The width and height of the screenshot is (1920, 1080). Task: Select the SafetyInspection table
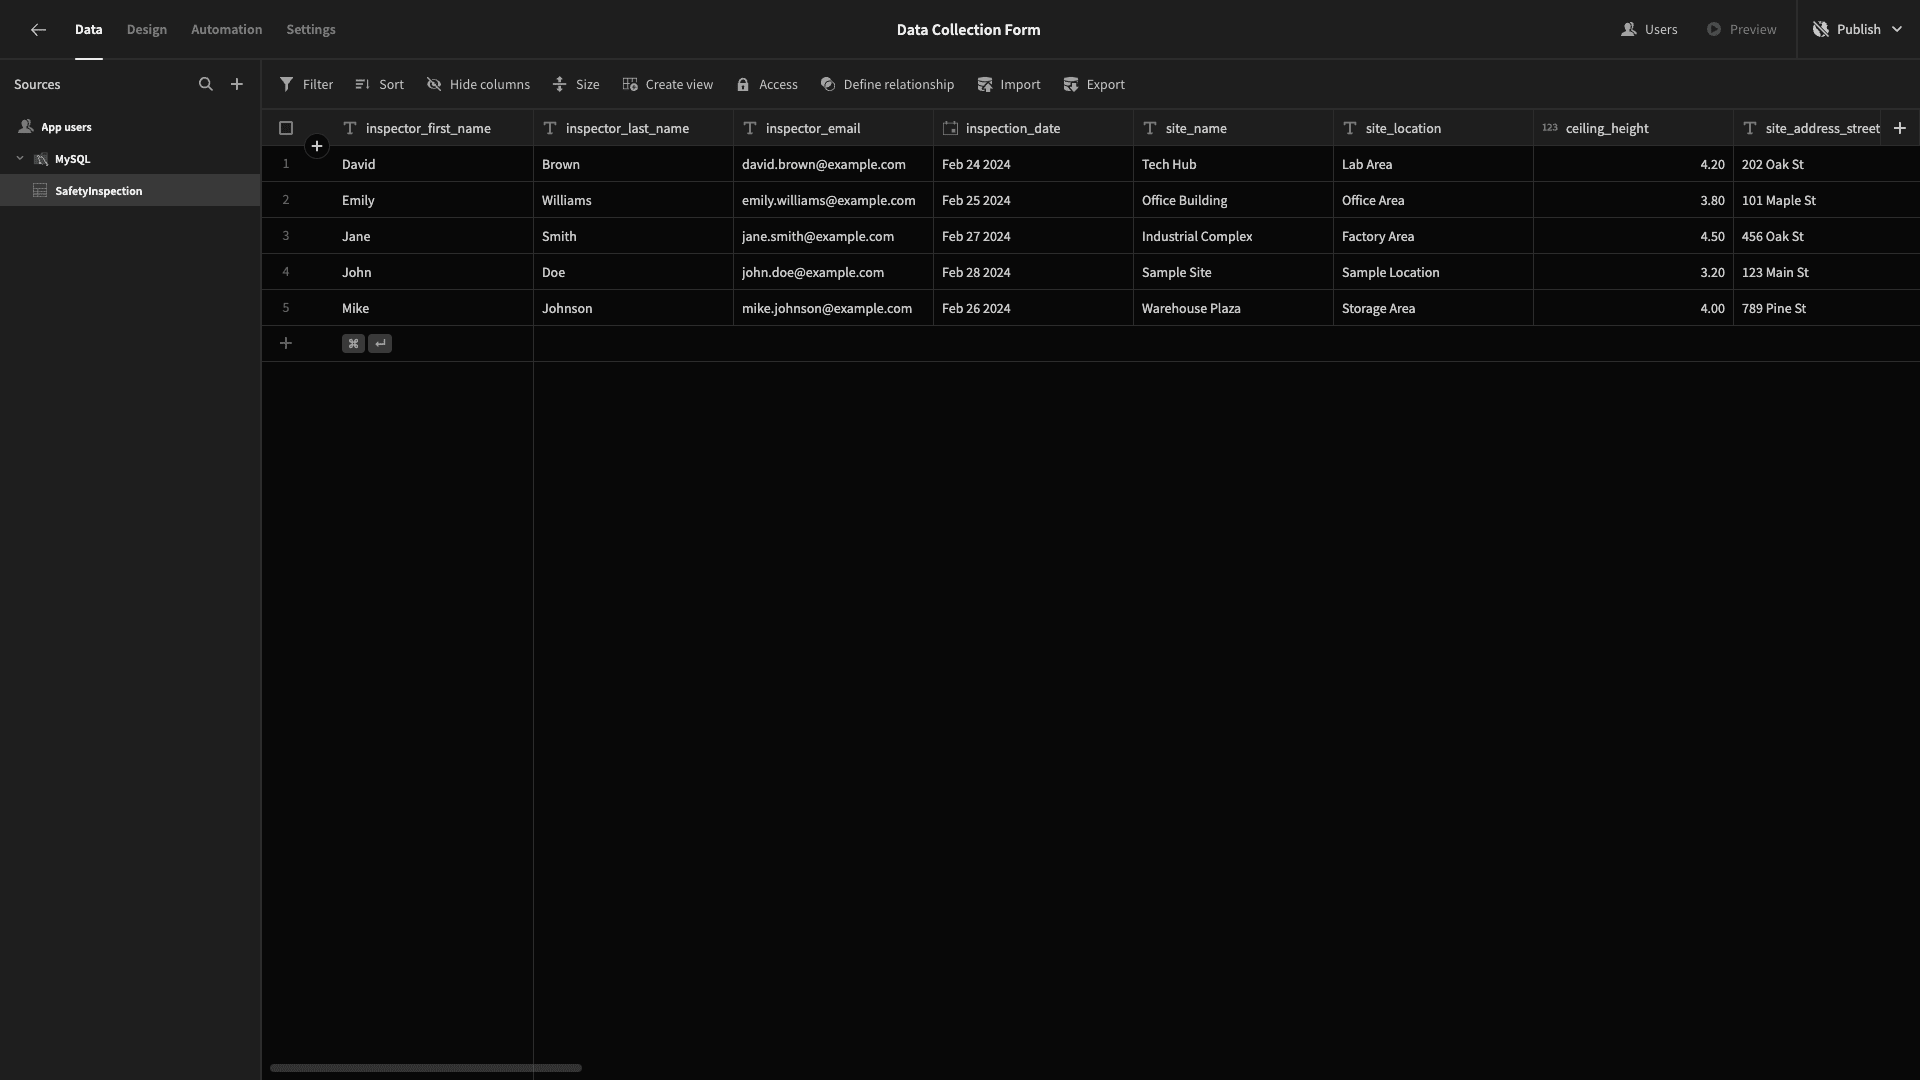[130, 191]
